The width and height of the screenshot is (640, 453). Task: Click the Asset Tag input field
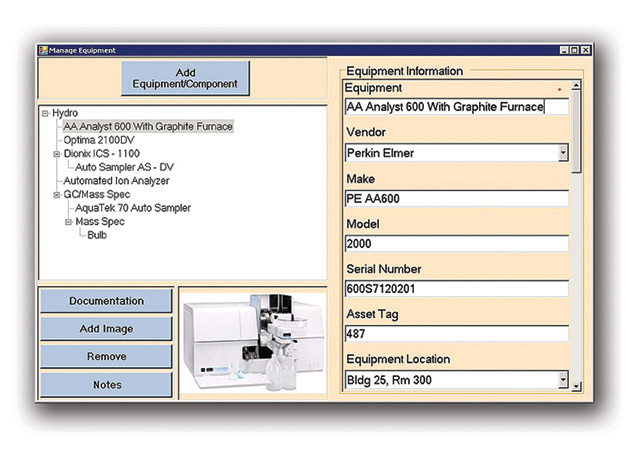[x=456, y=334]
